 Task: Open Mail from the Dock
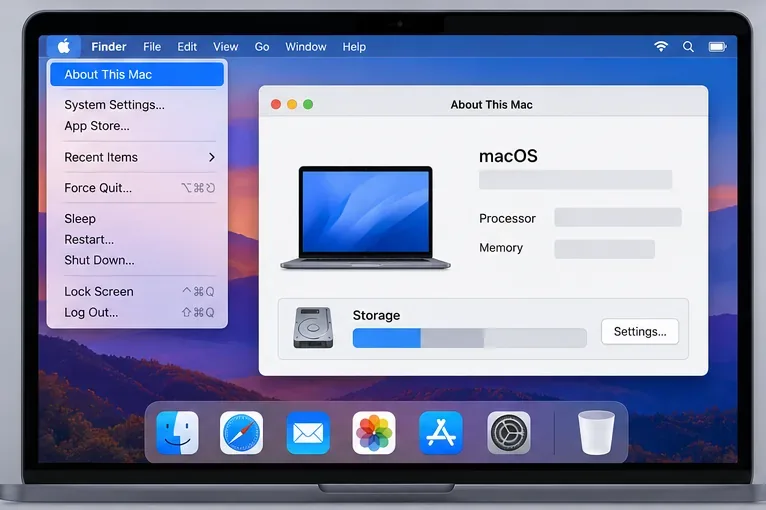(308, 433)
